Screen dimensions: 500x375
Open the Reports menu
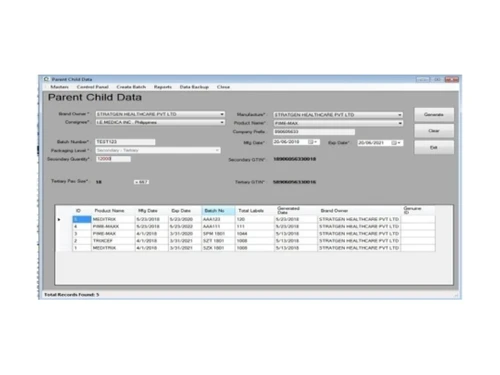pos(163,87)
